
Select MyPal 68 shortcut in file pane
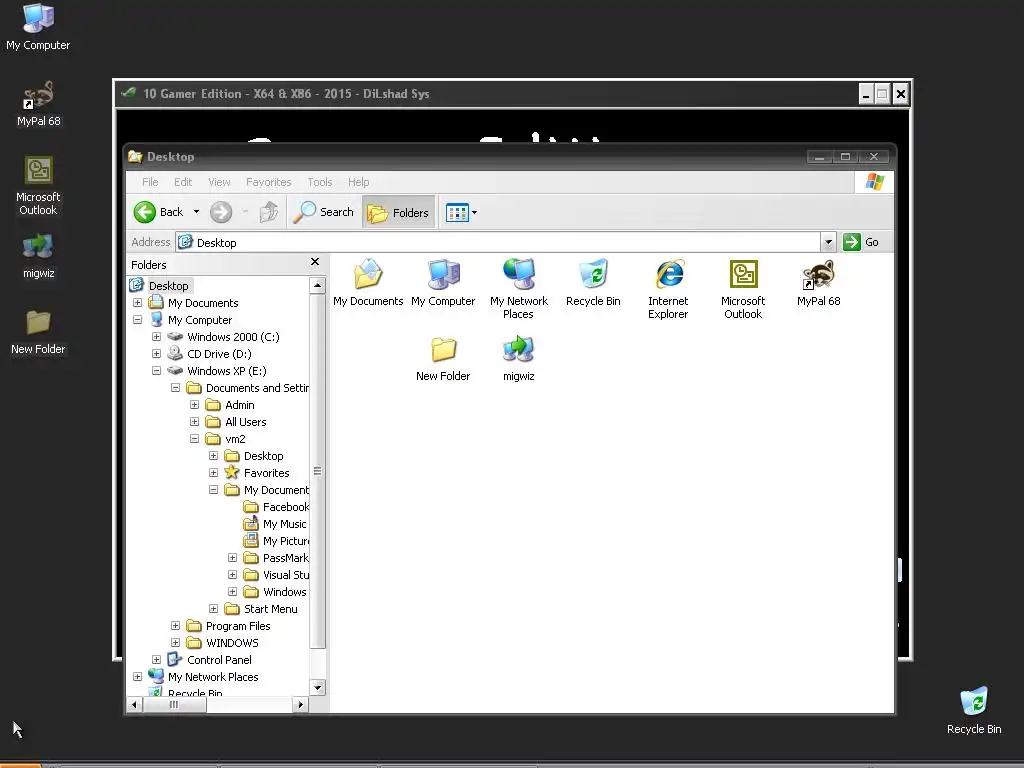coord(818,283)
